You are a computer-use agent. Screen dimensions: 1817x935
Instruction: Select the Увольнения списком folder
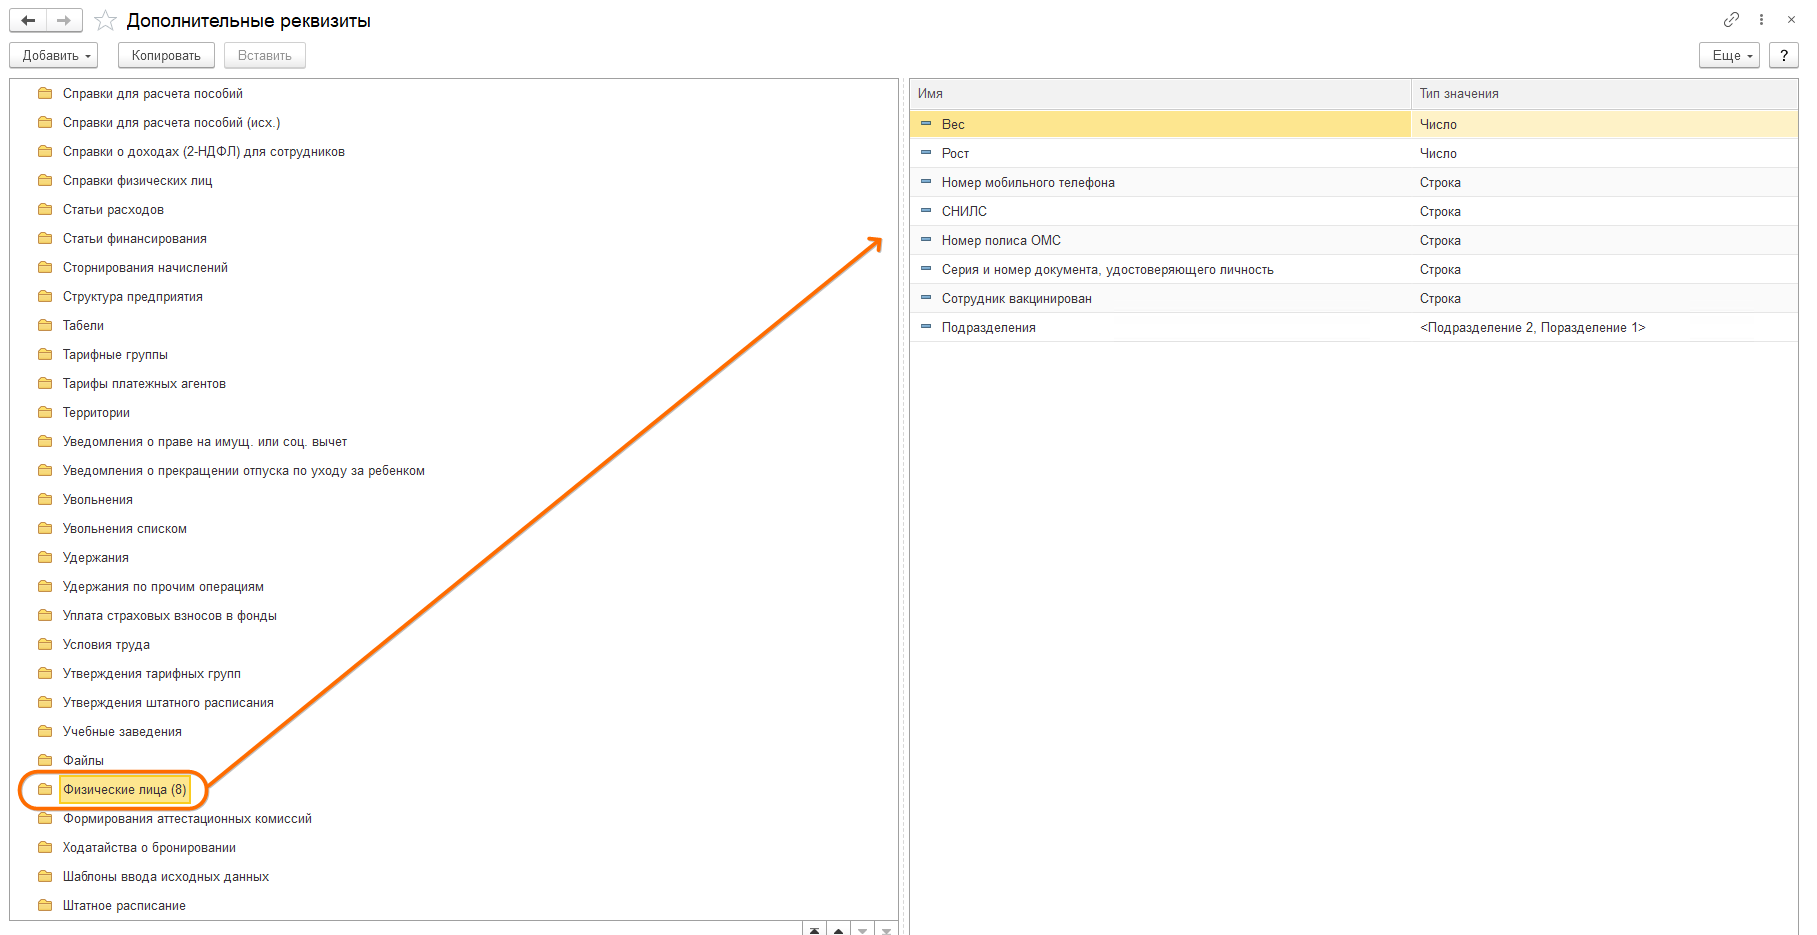pos(125,528)
